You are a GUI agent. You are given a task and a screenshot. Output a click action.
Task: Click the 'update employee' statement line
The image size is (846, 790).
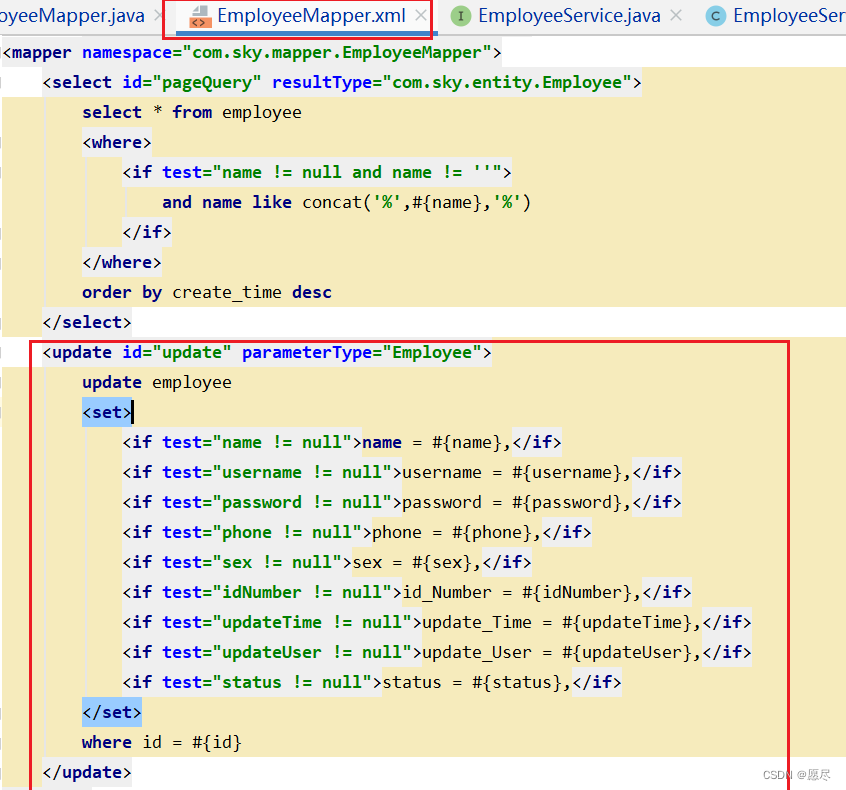pyautogui.click(x=156, y=383)
